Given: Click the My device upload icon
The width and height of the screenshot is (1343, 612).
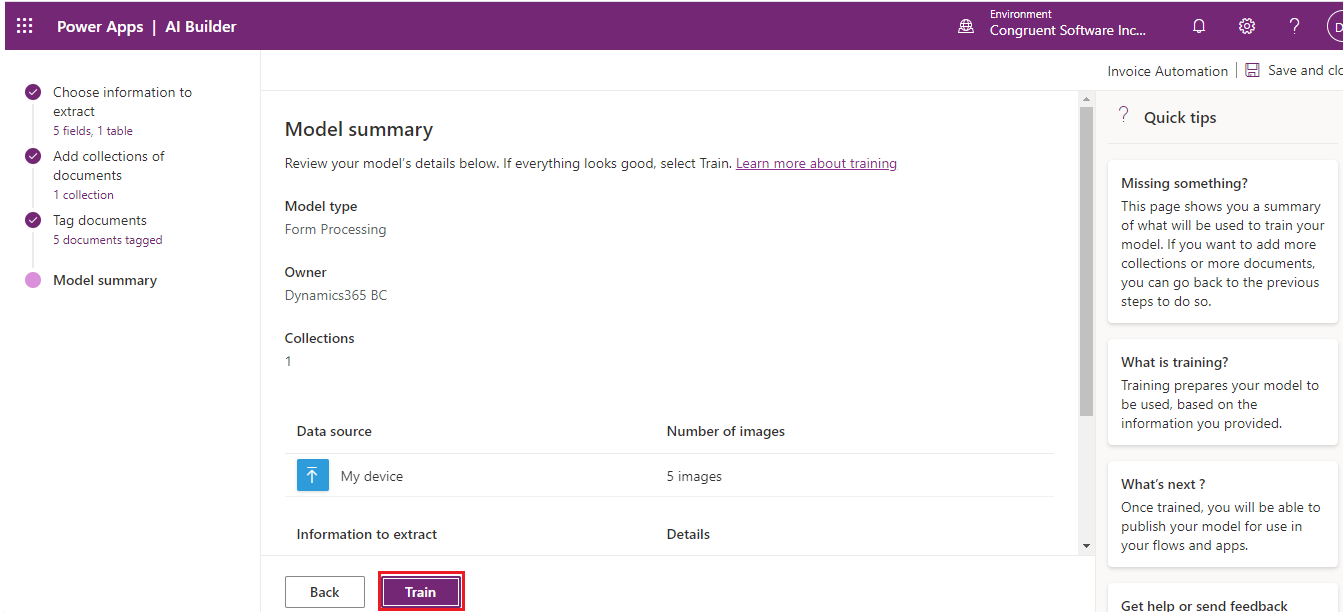Looking at the screenshot, I should click(x=313, y=475).
